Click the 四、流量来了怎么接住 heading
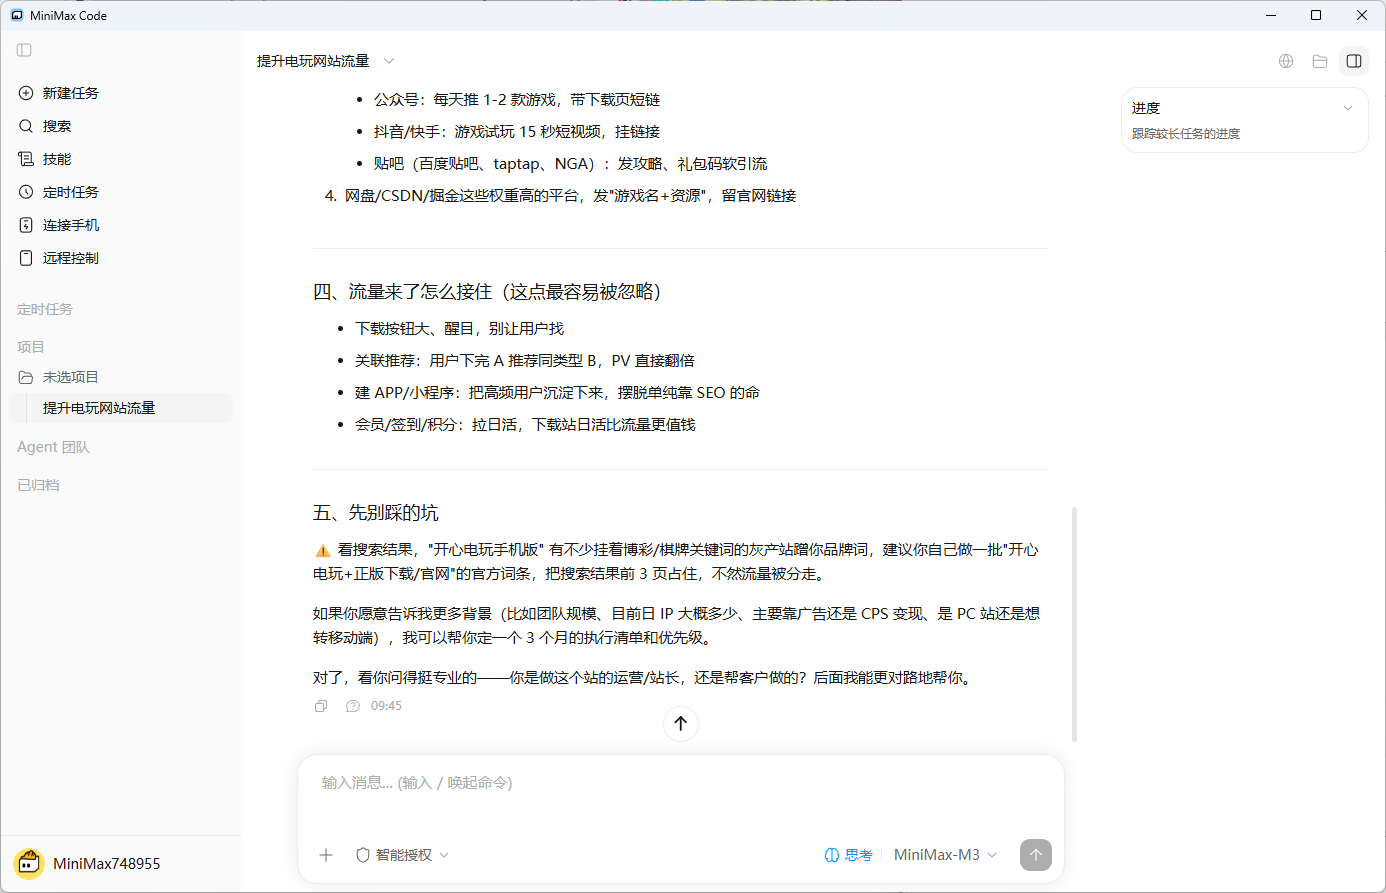This screenshot has height=893, width=1386. click(x=487, y=292)
